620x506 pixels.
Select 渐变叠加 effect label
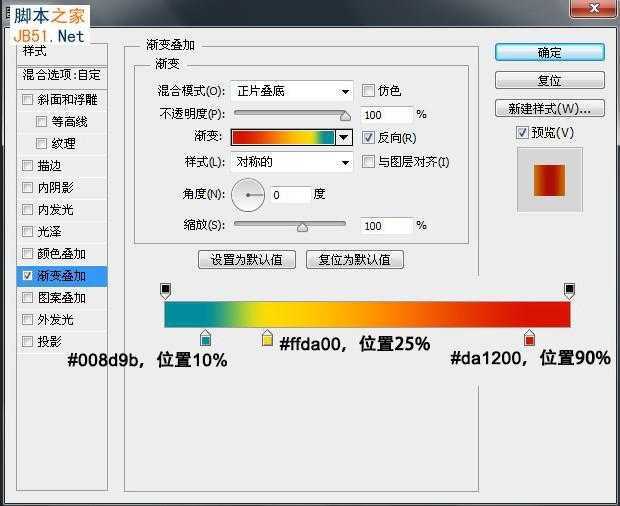[61, 276]
